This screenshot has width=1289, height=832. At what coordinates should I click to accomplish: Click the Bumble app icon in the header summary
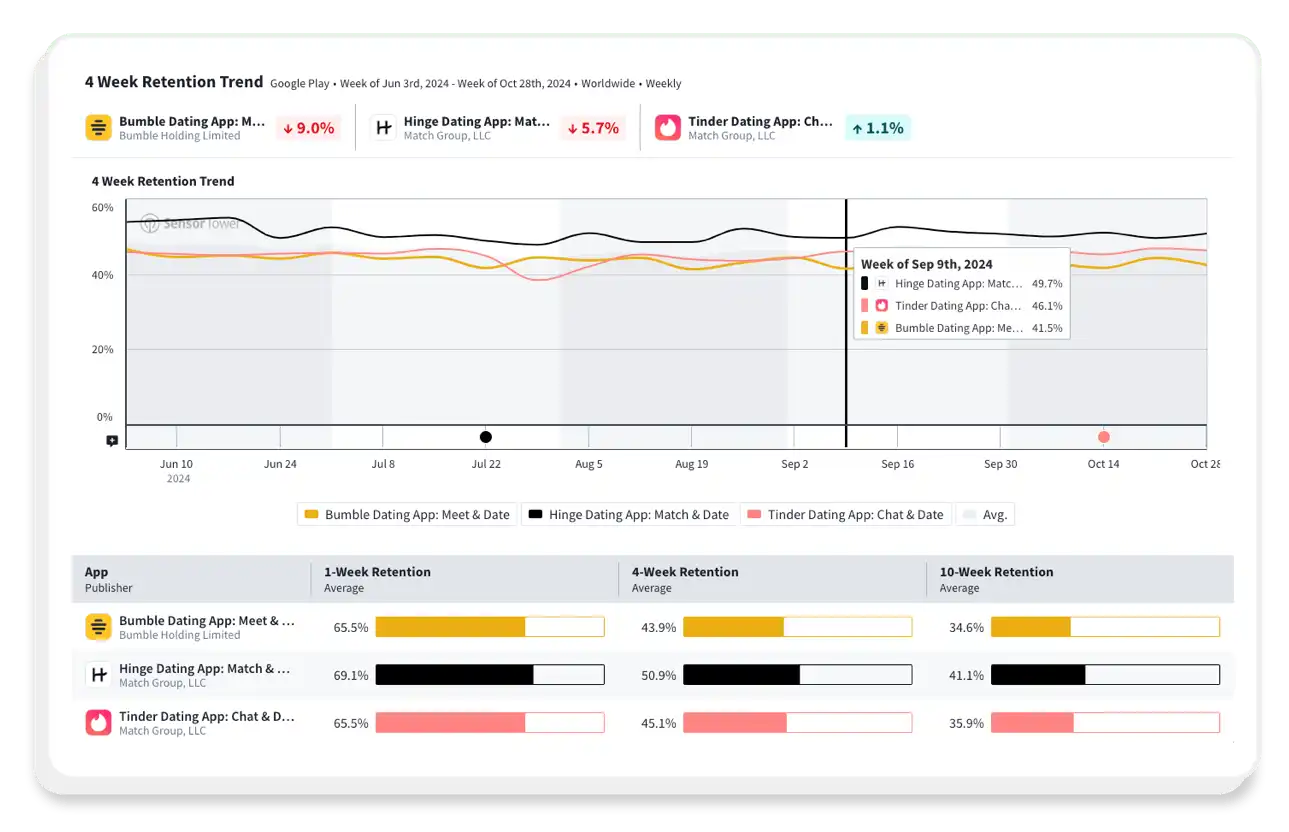click(98, 127)
